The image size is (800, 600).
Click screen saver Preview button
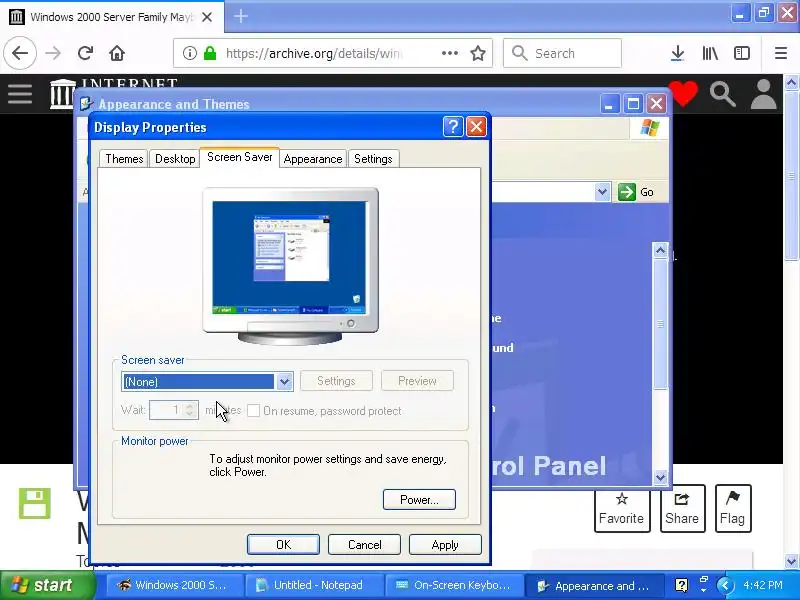point(417,381)
